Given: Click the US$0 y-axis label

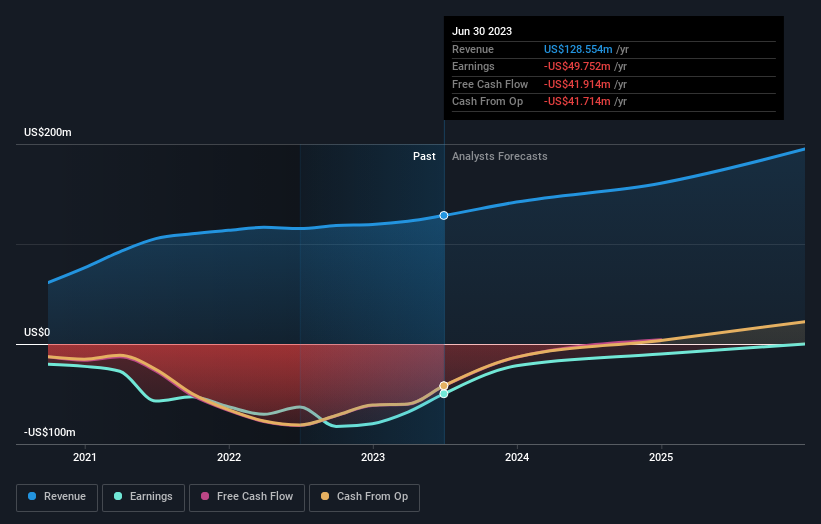Looking at the screenshot, I should tap(37, 332).
